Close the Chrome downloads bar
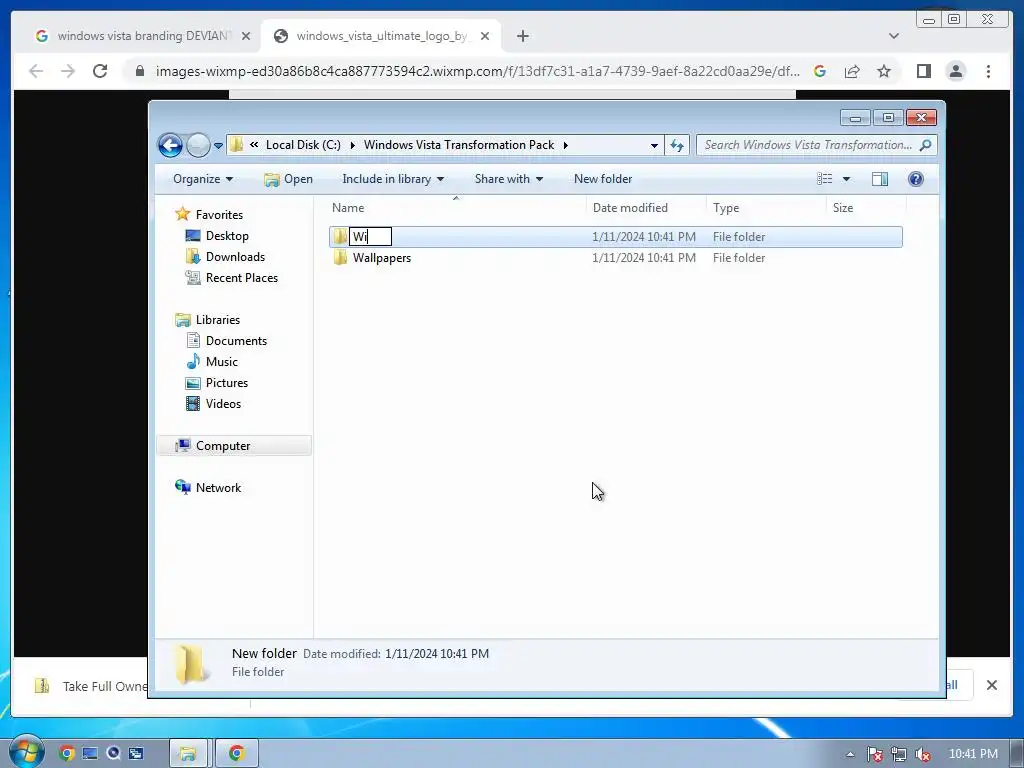This screenshot has height=768, width=1024. pos(991,685)
